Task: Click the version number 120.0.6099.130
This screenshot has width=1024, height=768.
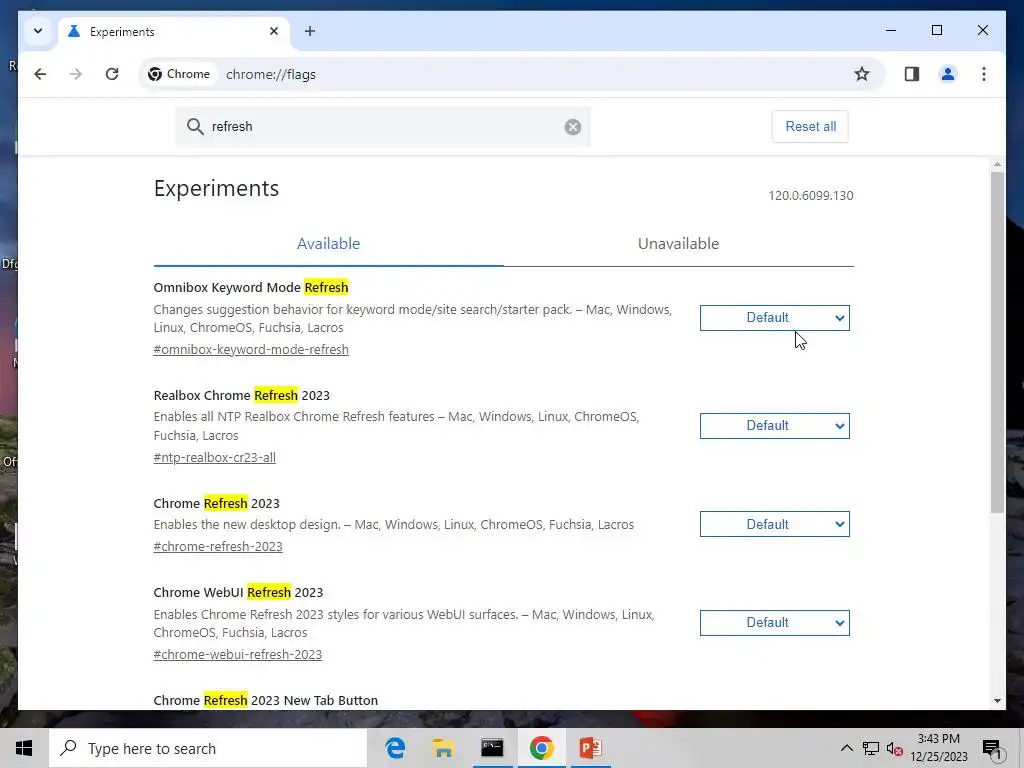Action: (810, 196)
